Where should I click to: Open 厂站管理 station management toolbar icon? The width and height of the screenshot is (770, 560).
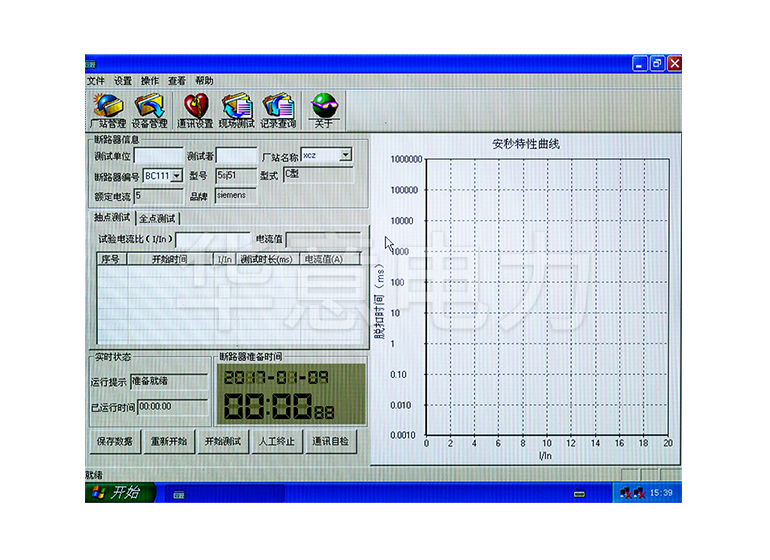click(x=108, y=109)
